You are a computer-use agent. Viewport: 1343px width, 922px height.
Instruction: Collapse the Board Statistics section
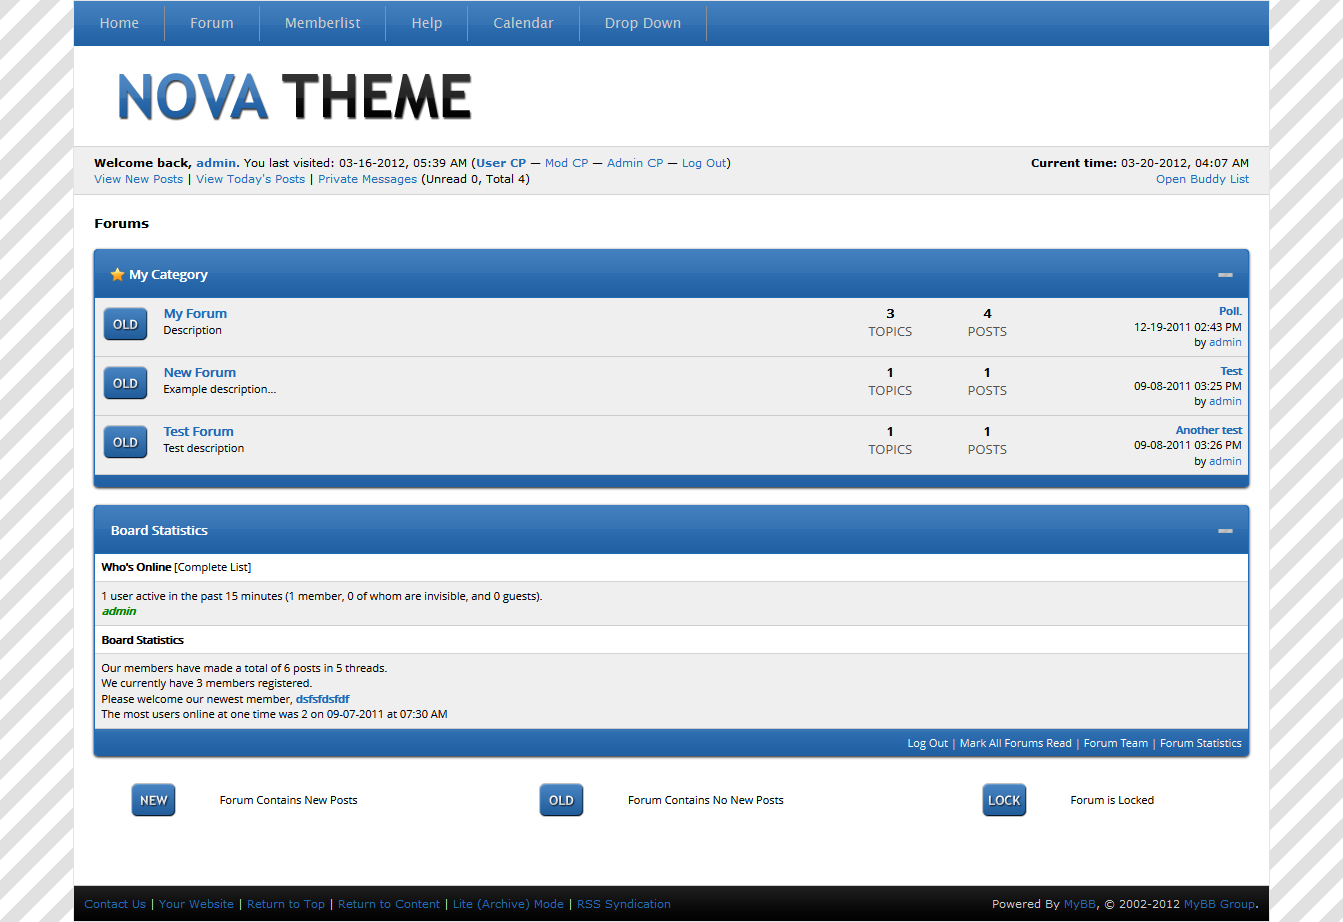click(x=1225, y=531)
